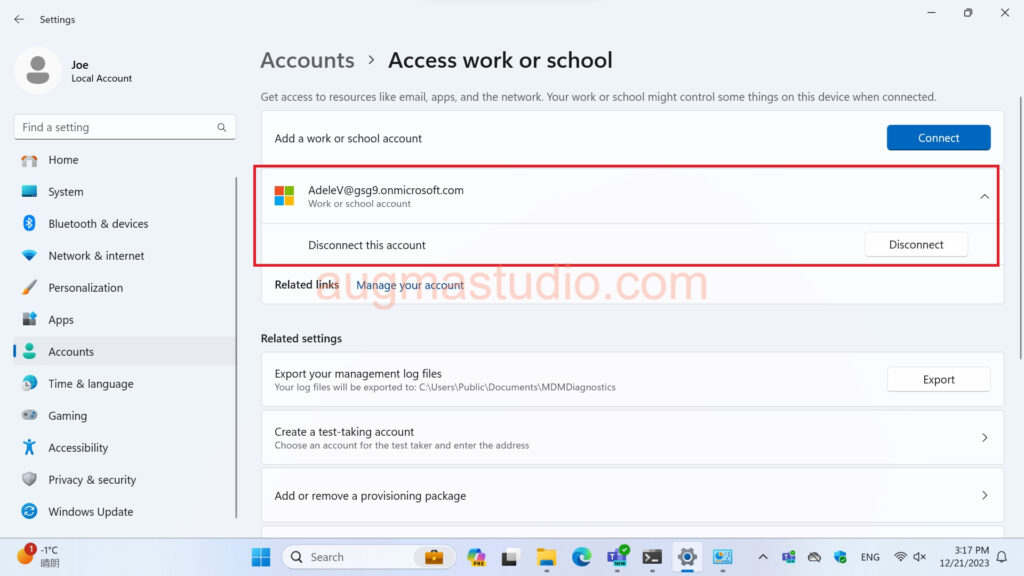Expand Create a test-taking account
Image resolution: width=1024 pixels, height=576 pixels.
[984, 438]
